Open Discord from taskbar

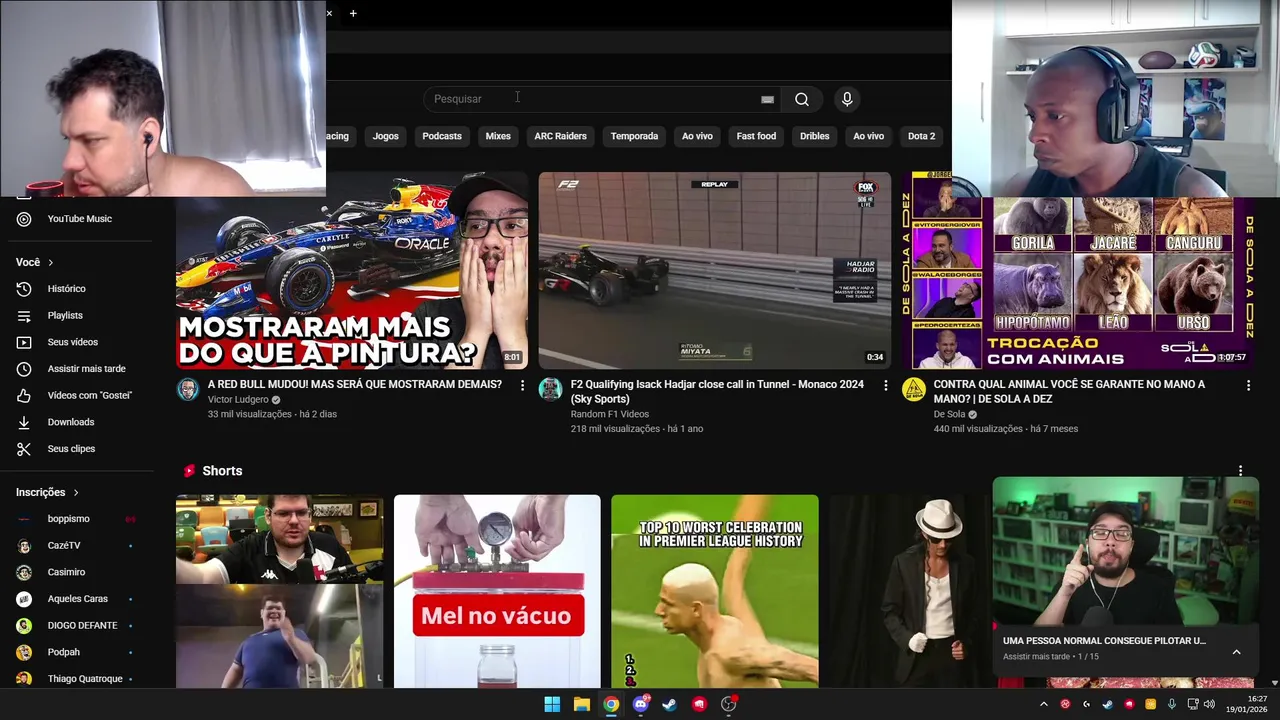pyautogui.click(x=641, y=704)
